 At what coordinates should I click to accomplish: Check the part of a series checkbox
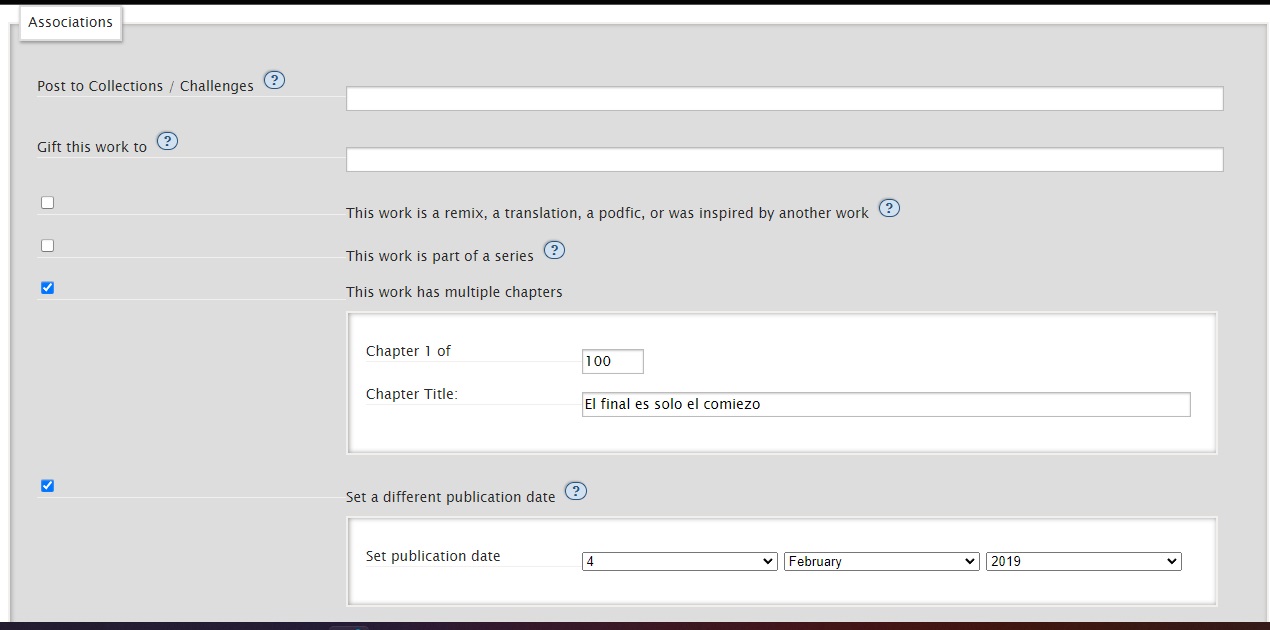[47, 246]
